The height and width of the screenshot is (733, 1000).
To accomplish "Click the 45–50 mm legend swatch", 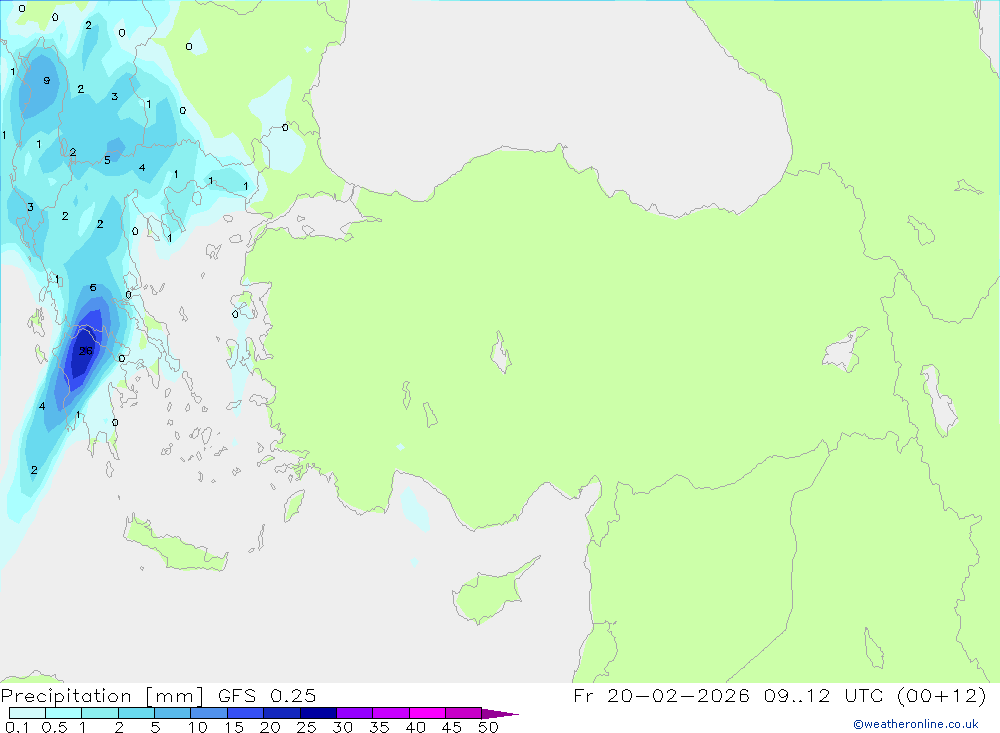I will click(463, 713).
